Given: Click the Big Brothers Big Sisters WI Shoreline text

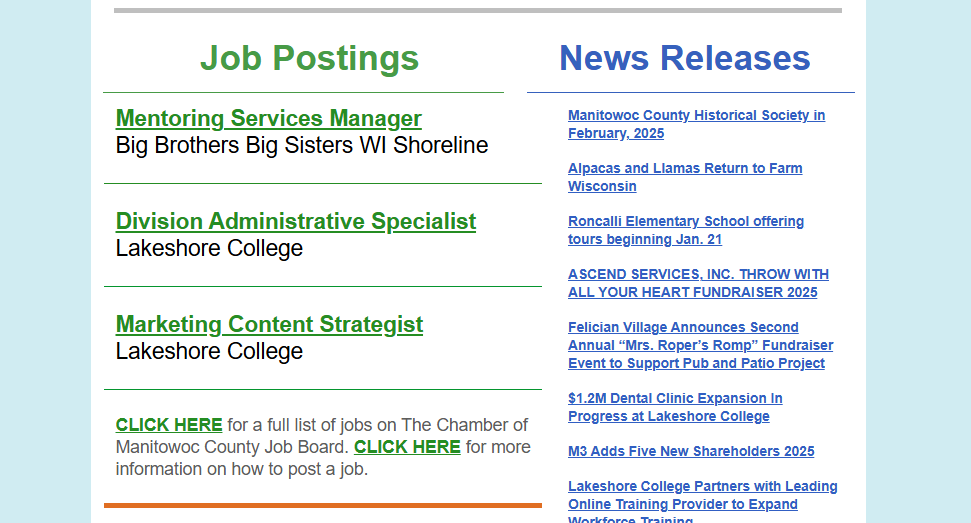Looking at the screenshot, I should [x=302, y=146].
